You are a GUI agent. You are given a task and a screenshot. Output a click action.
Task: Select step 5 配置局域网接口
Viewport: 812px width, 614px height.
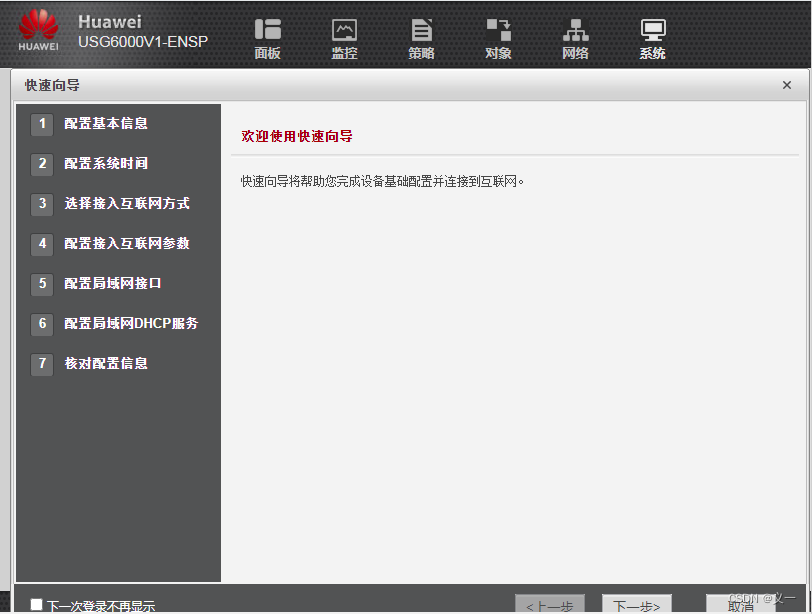96,284
